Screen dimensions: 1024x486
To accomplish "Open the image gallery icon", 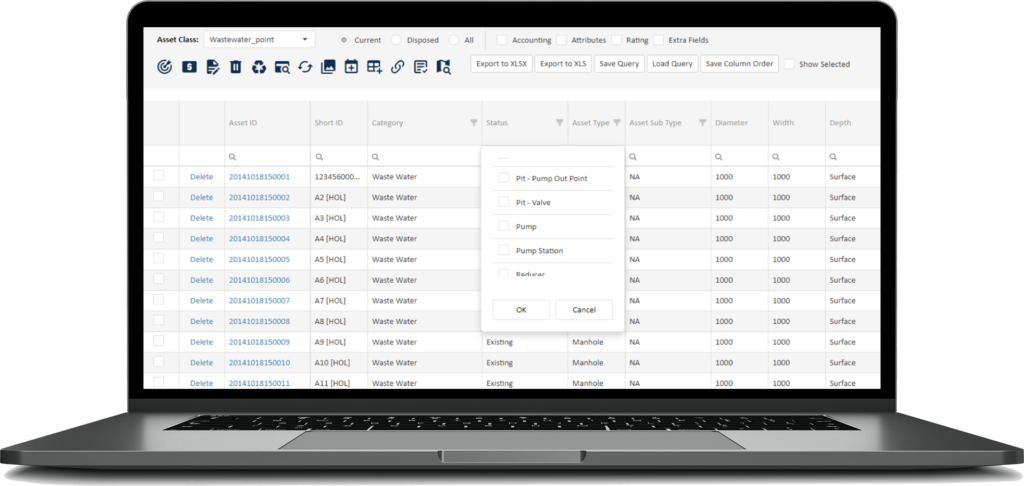I will click(328, 67).
